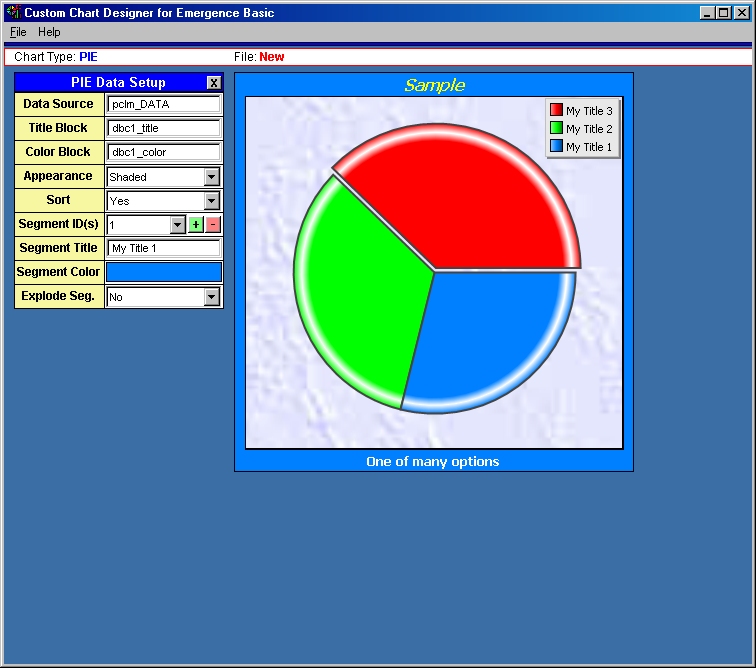756x668 pixels.
Task: Close the PIE Data Setup panel
Action: tap(214, 83)
